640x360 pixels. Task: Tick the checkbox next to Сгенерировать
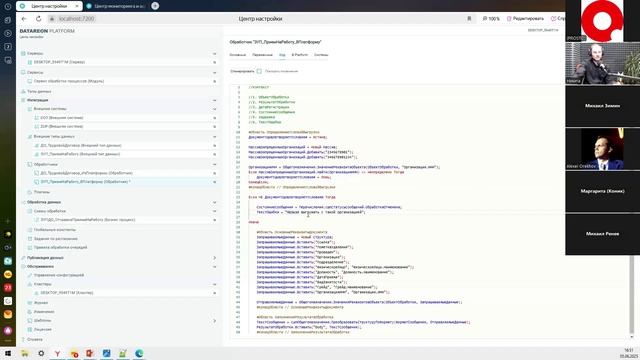click(259, 71)
